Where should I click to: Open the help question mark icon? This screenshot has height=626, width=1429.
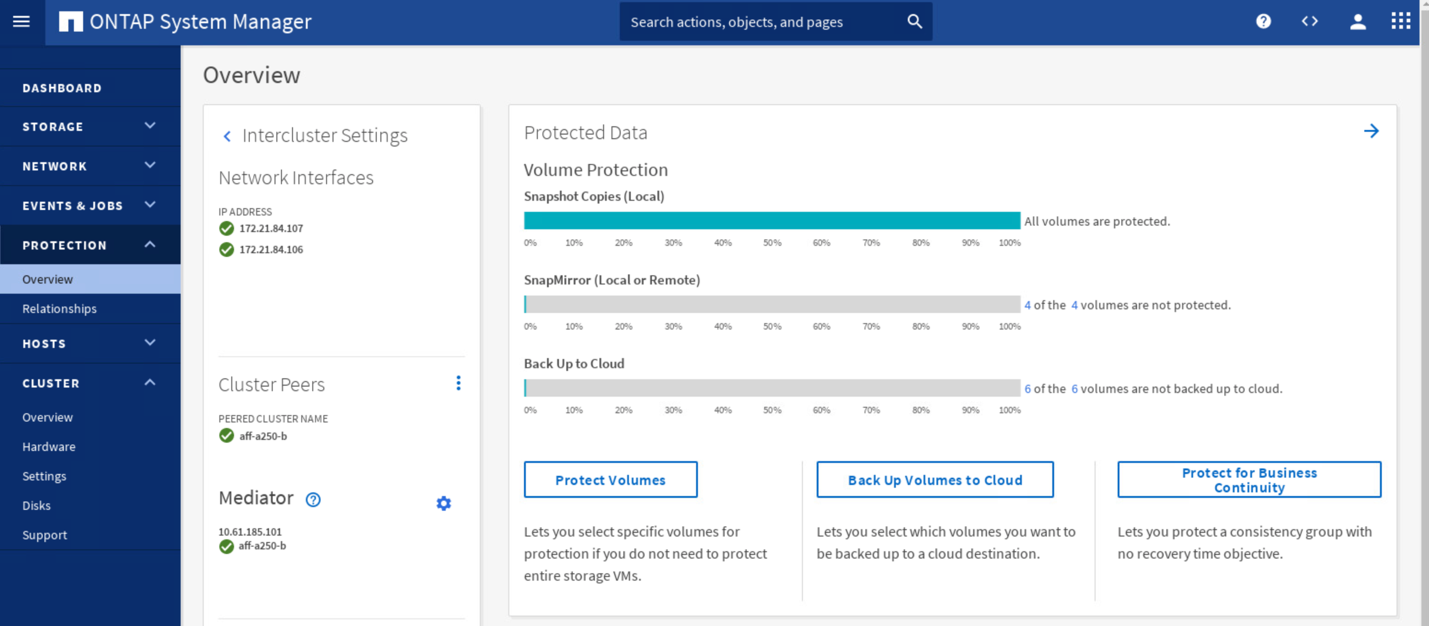pyautogui.click(x=1263, y=21)
